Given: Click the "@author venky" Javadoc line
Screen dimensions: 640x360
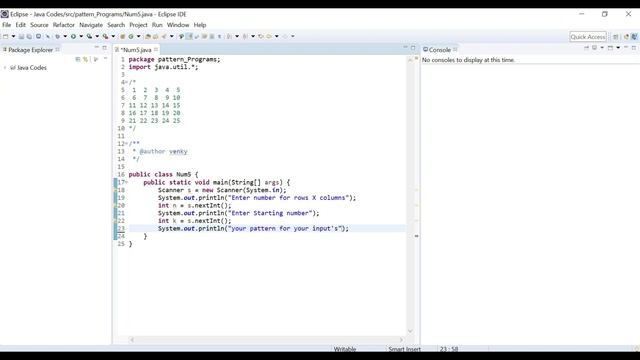Looking at the screenshot, I should pyautogui.click(x=163, y=151).
